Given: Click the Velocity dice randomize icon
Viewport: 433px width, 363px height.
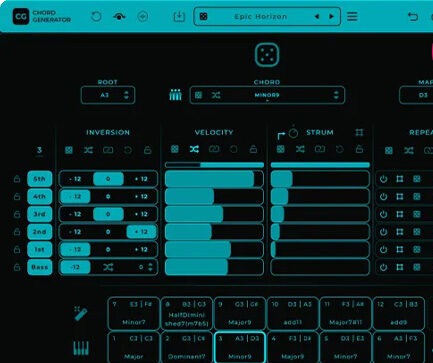Looking at the screenshot, I should (175, 149).
